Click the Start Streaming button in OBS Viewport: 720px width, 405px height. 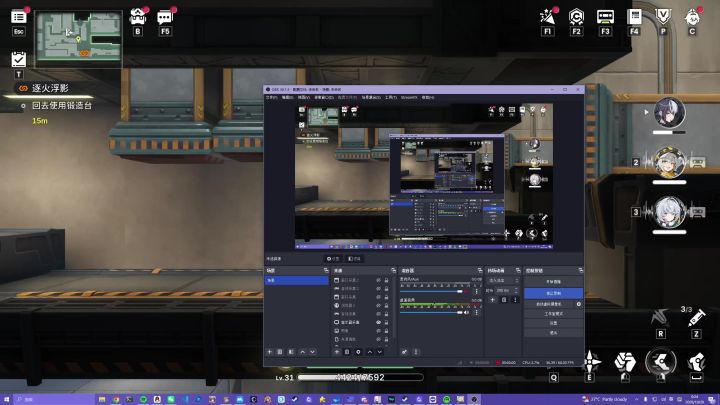553,281
